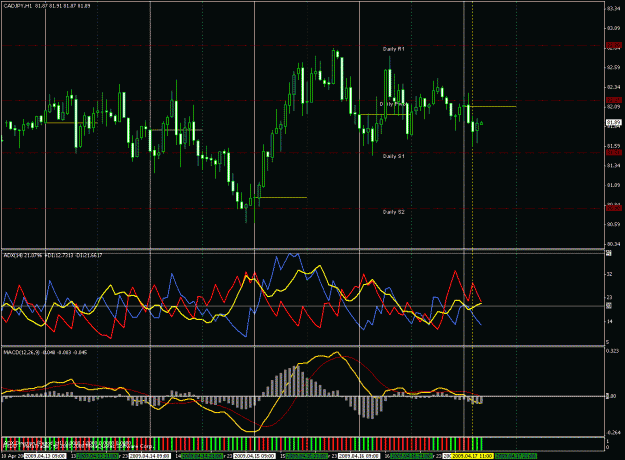Select the yellow 2009.04.17 11:00 time label
This screenshot has height=460, width=625.
[472, 456]
